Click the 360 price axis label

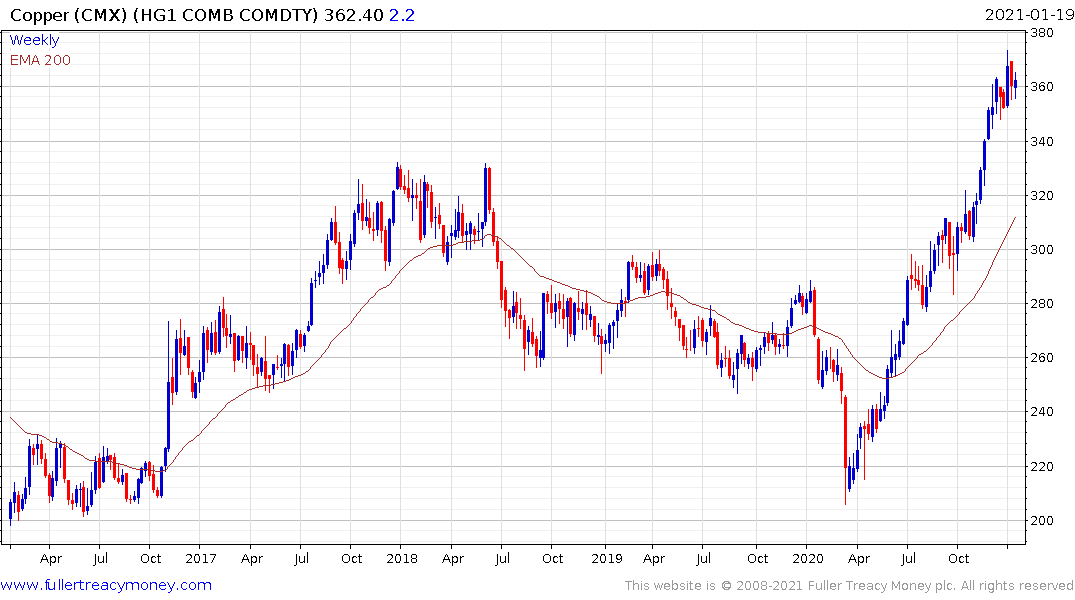point(1042,87)
